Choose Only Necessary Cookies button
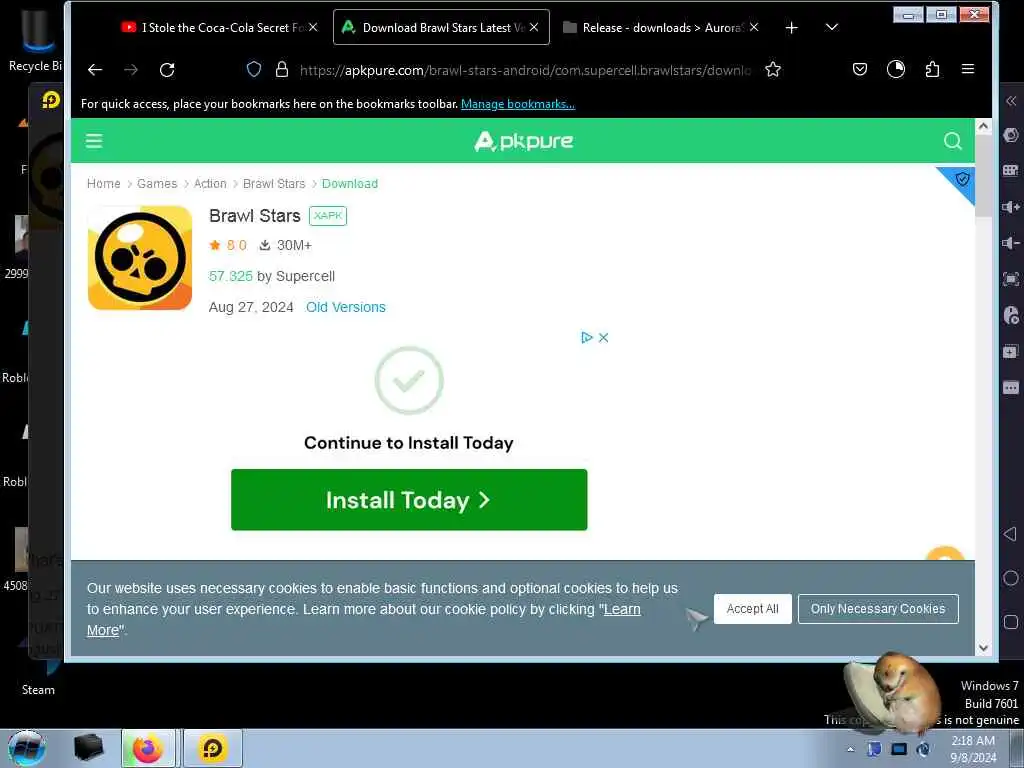The width and height of the screenshot is (1024, 768). pos(878,609)
